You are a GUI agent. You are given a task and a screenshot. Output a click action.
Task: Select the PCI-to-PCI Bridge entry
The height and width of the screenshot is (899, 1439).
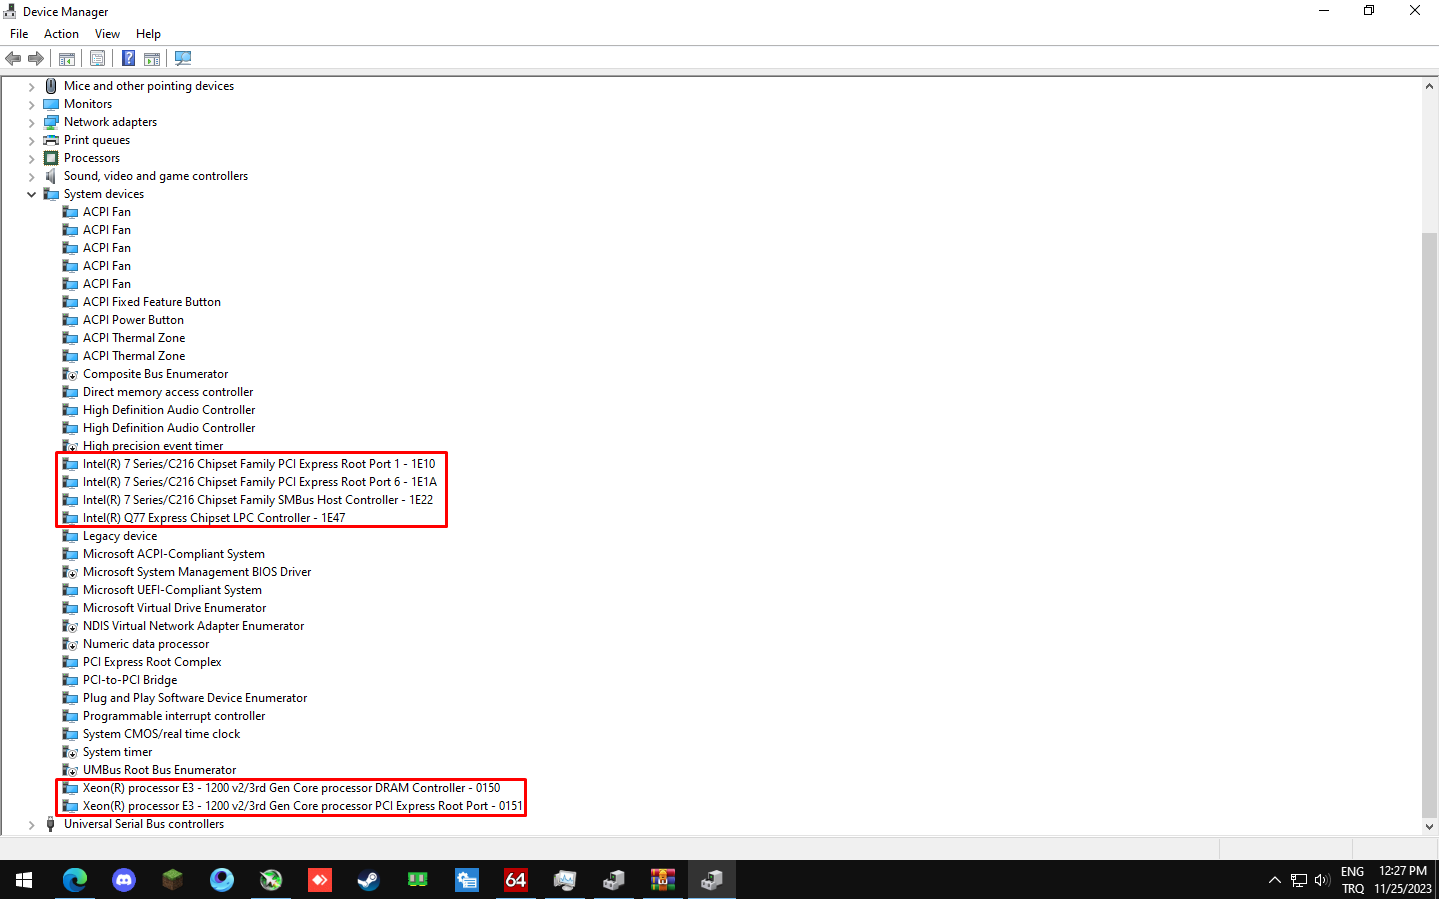(130, 680)
